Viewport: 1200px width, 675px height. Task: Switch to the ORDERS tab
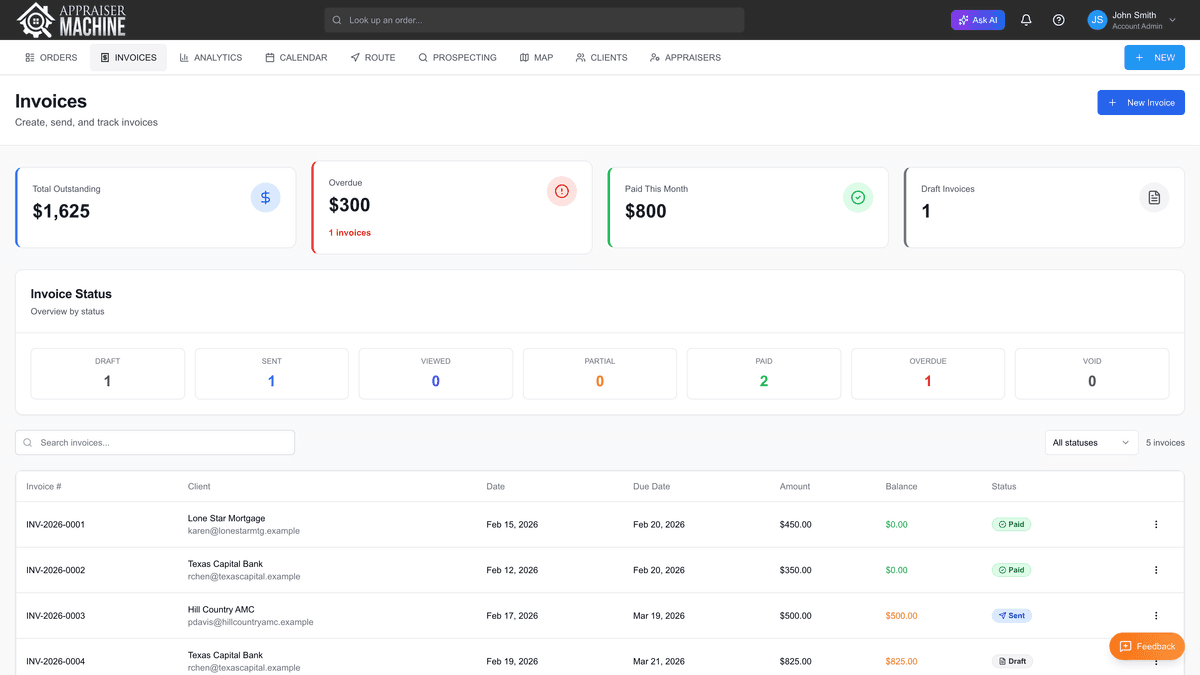(50, 57)
